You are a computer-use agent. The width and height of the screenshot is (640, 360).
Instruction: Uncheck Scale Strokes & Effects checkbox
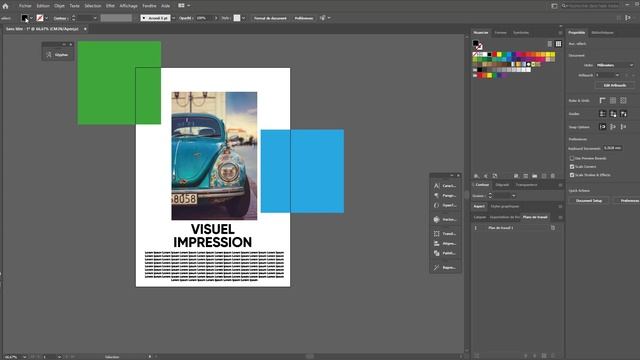coord(572,175)
